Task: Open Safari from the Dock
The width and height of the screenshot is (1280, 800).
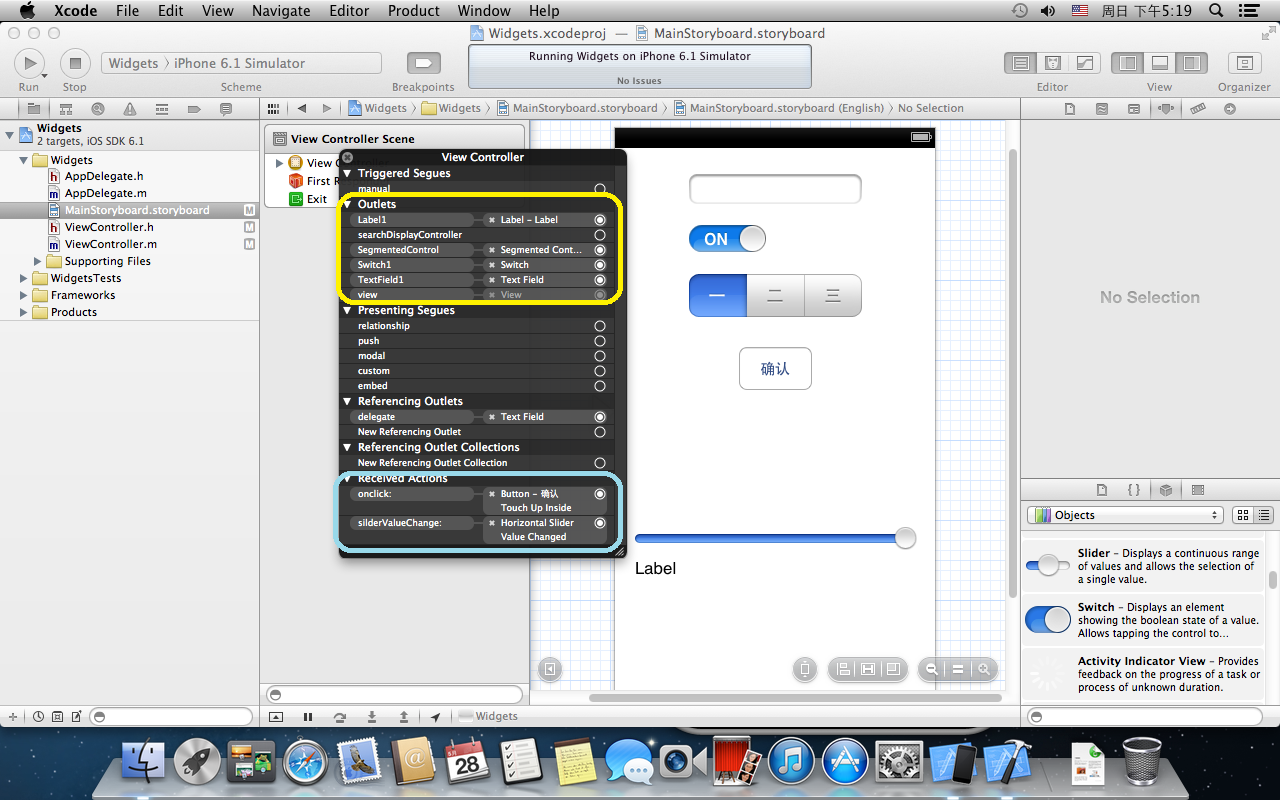Action: click(x=306, y=762)
